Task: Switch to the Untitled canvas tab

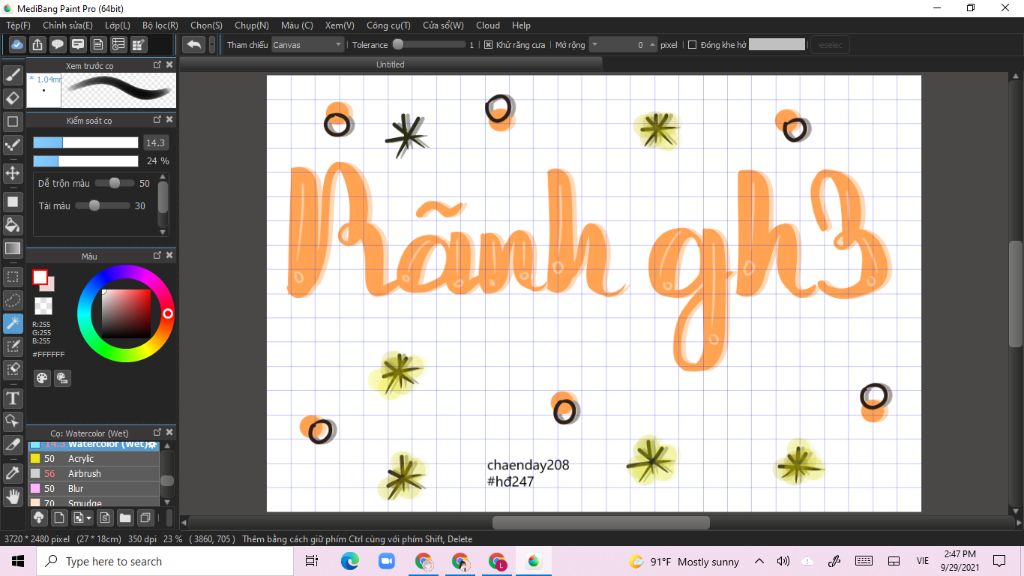Action: click(390, 65)
